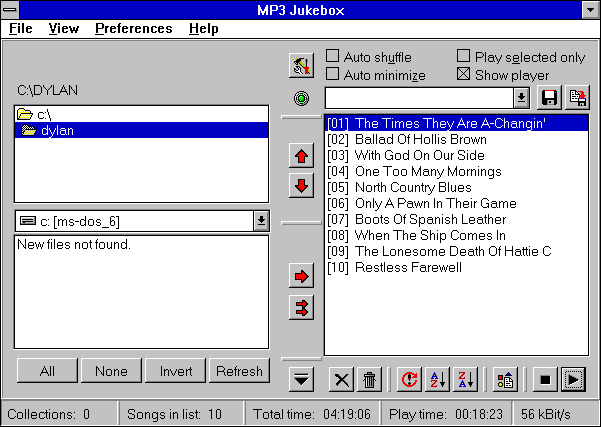Open the Preferences menu
Screen dimensions: 601x427
tap(134, 28)
